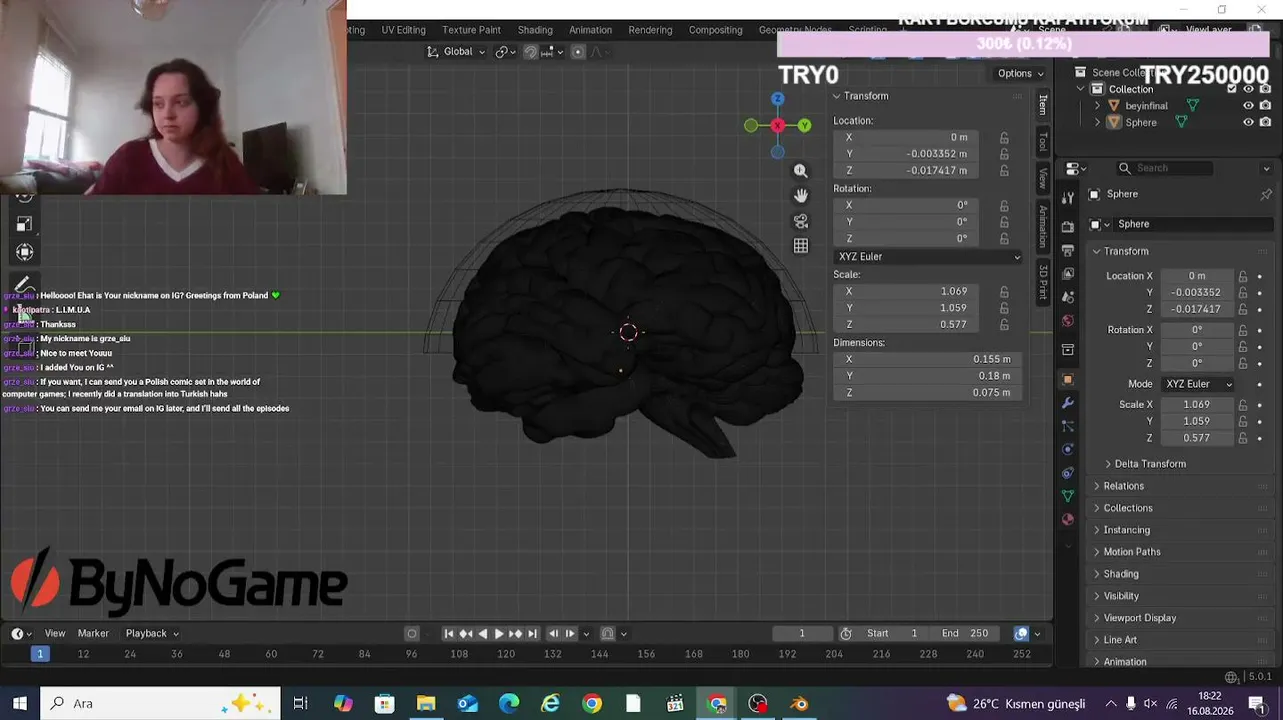
Task: Click the blue Z axis on navigation gizmo
Action: coord(777,98)
